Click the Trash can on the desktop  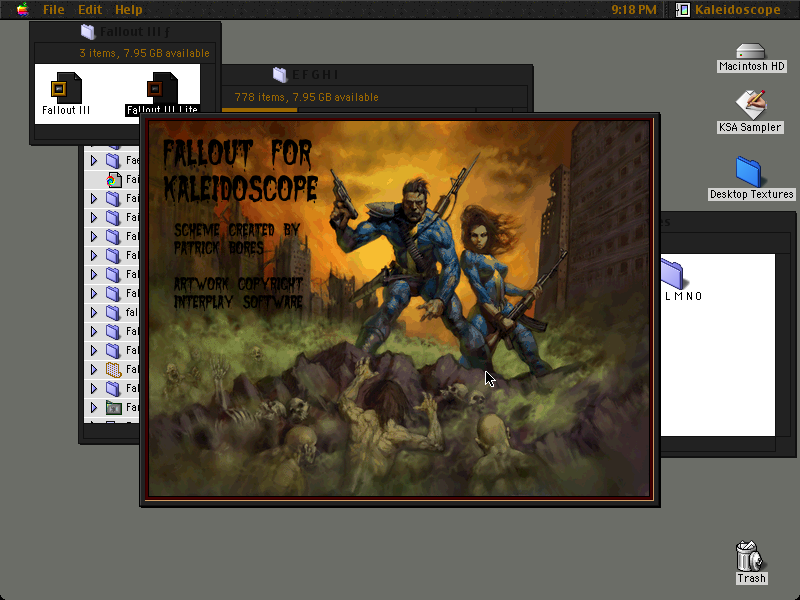click(750, 557)
